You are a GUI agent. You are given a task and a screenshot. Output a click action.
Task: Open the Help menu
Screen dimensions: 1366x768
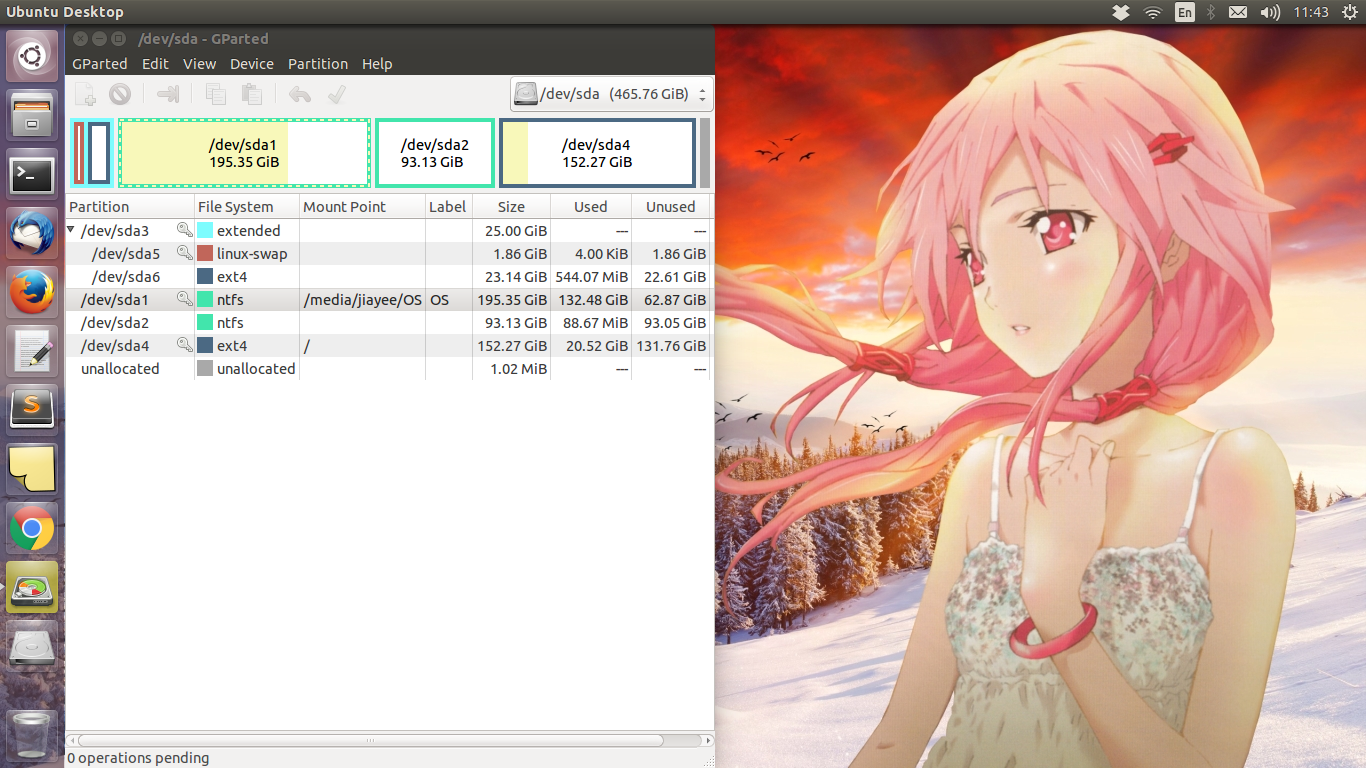click(x=377, y=63)
